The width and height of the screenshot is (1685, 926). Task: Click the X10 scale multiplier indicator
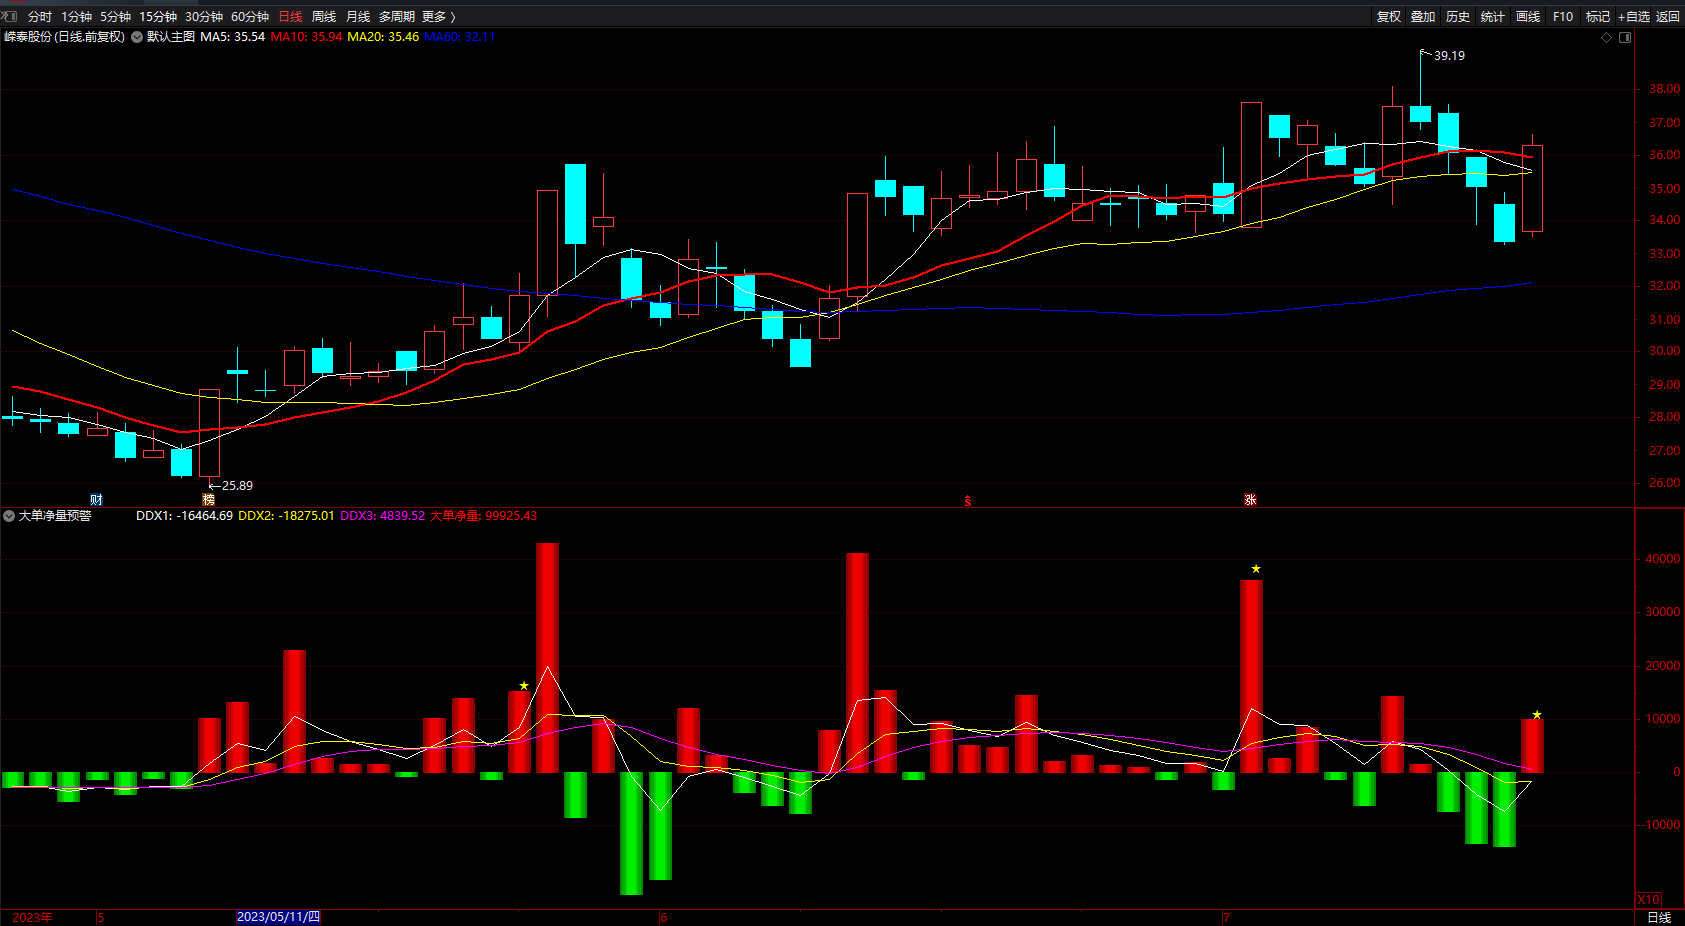coord(1649,899)
